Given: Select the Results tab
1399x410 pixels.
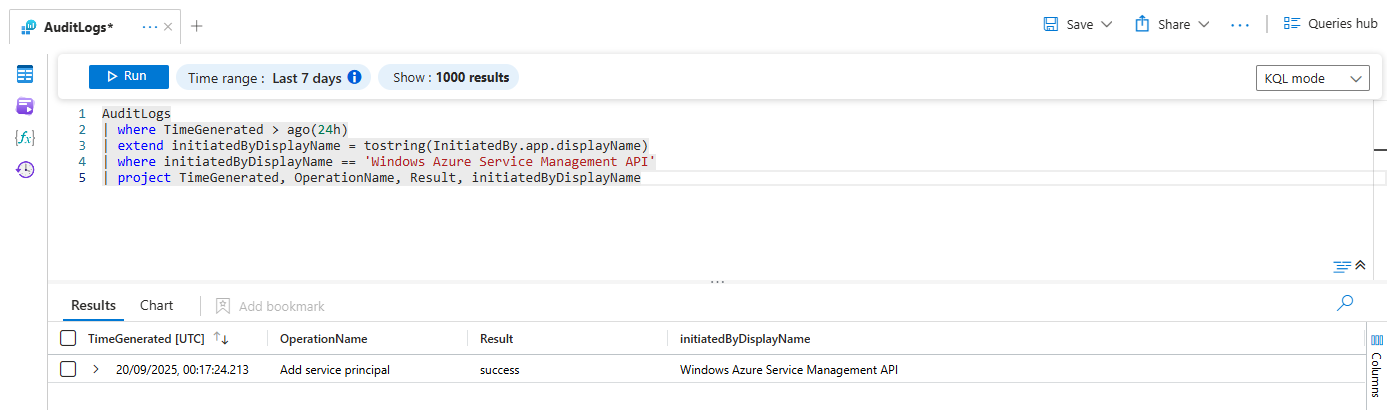Looking at the screenshot, I should (x=93, y=306).
